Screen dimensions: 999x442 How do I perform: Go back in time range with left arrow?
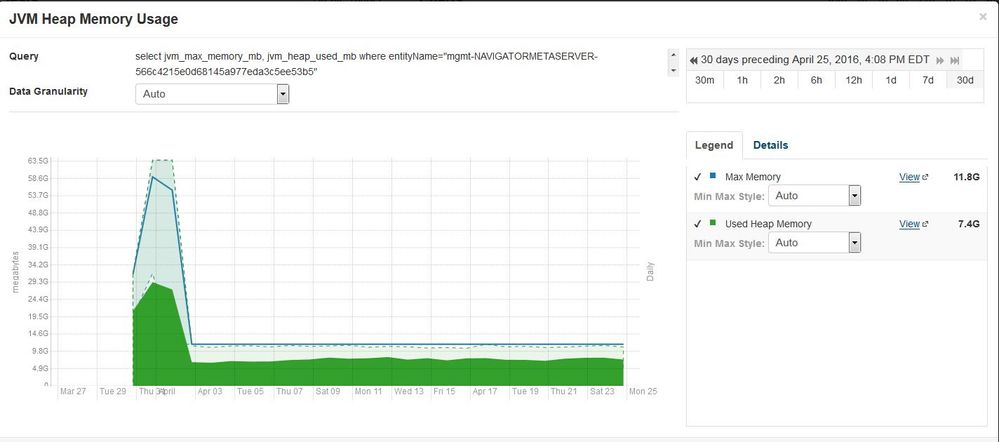click(x=694, y=61)
